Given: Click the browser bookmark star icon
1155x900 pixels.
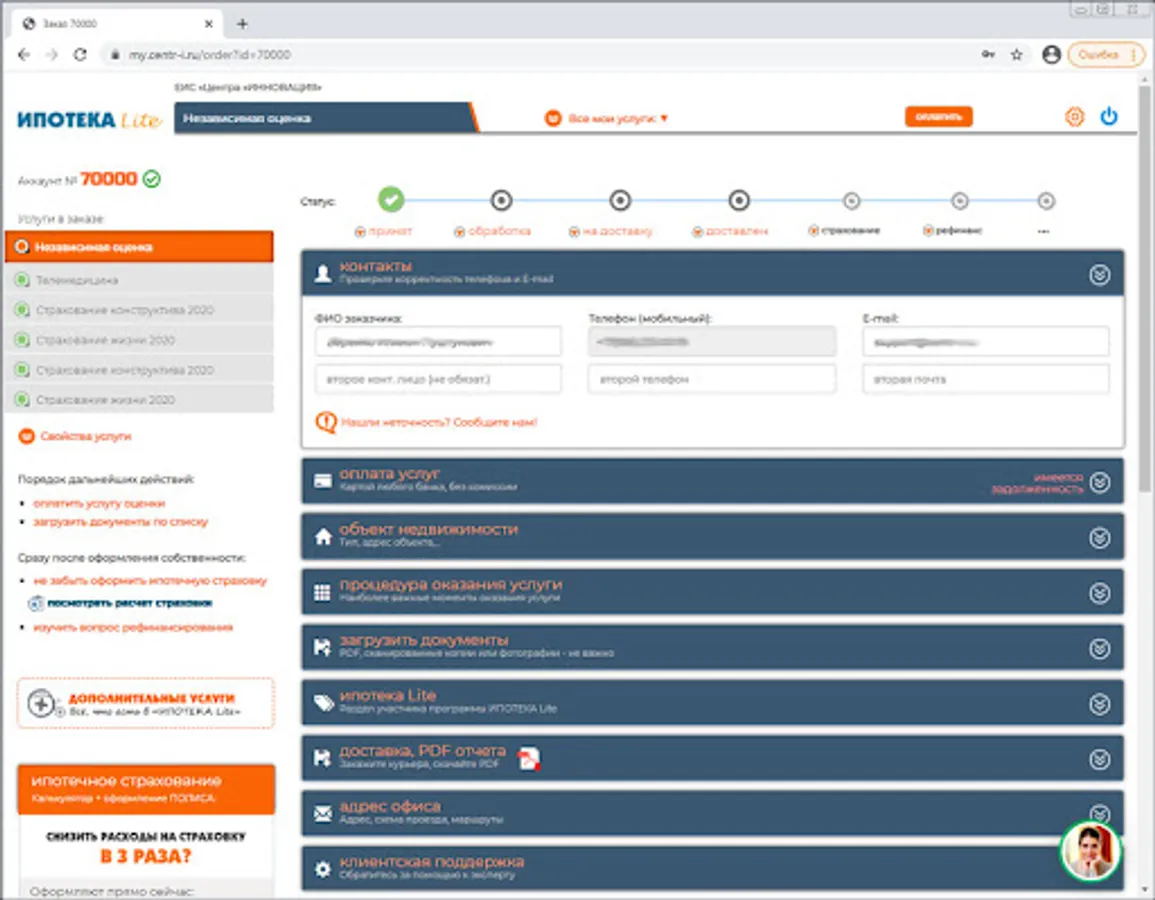Looking at the screenshot, I should 1017,55.
